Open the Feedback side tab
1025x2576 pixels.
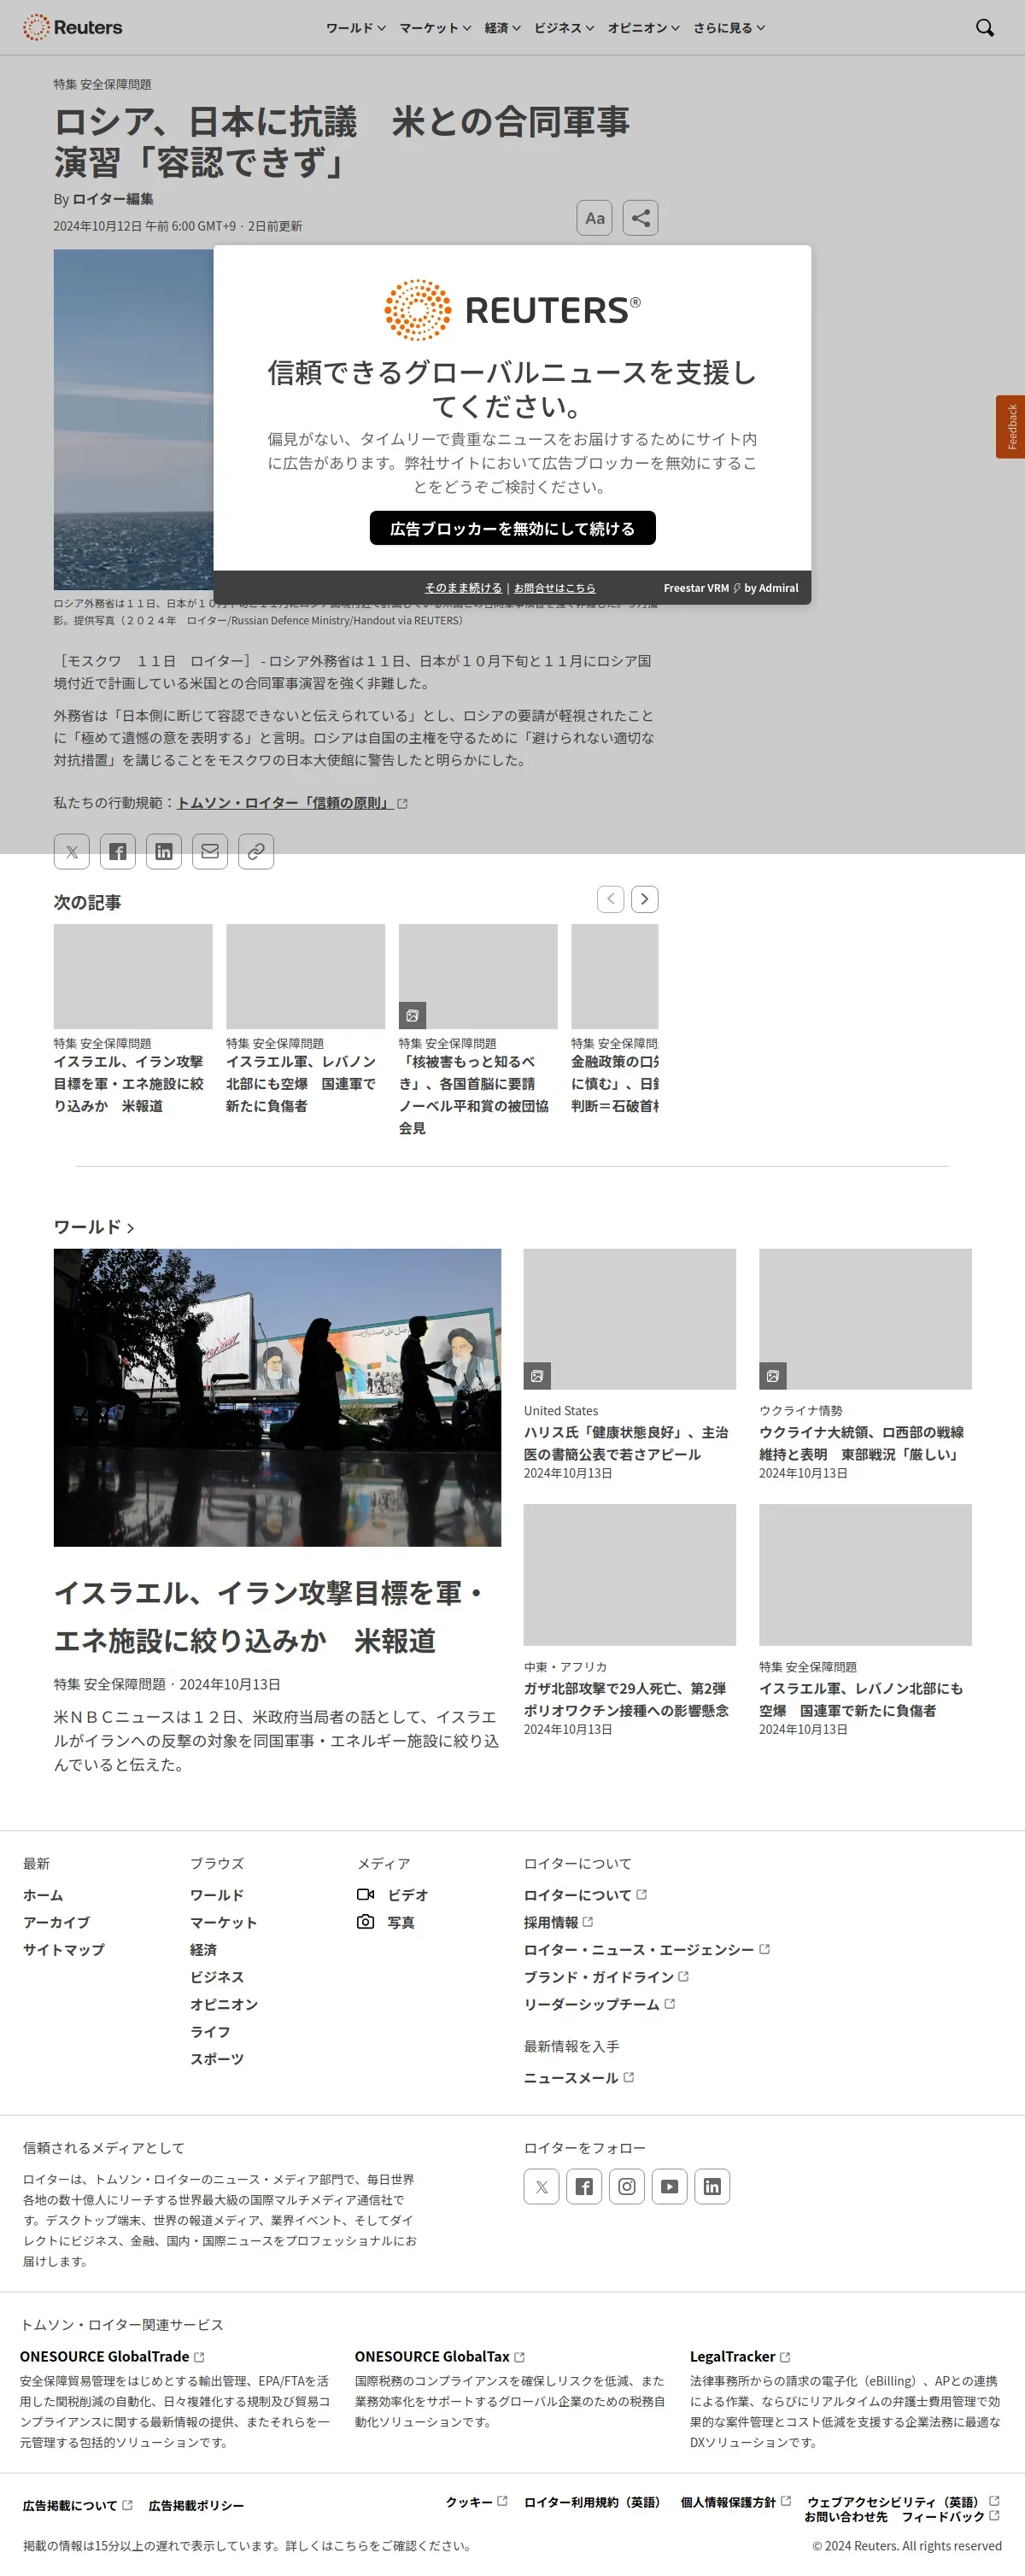pos(1010,427)
